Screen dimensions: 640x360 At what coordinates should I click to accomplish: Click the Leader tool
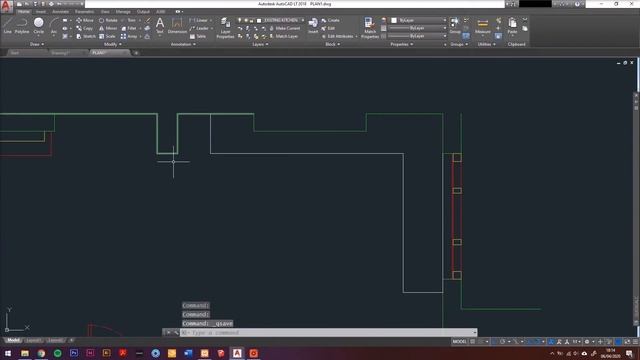point(199,28)
